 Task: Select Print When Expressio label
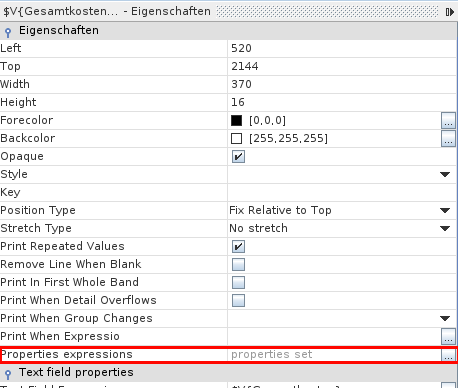(x=60, y=336)
